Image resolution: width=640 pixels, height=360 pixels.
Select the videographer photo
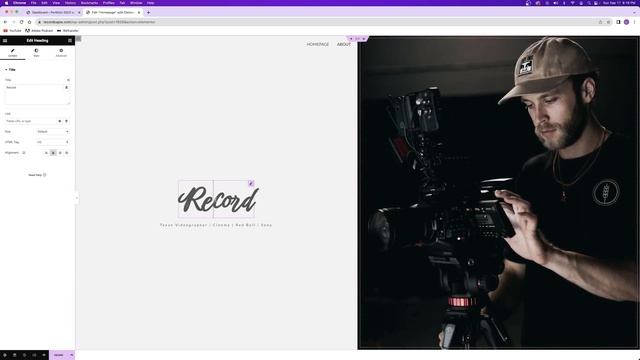tap(498, 193)
